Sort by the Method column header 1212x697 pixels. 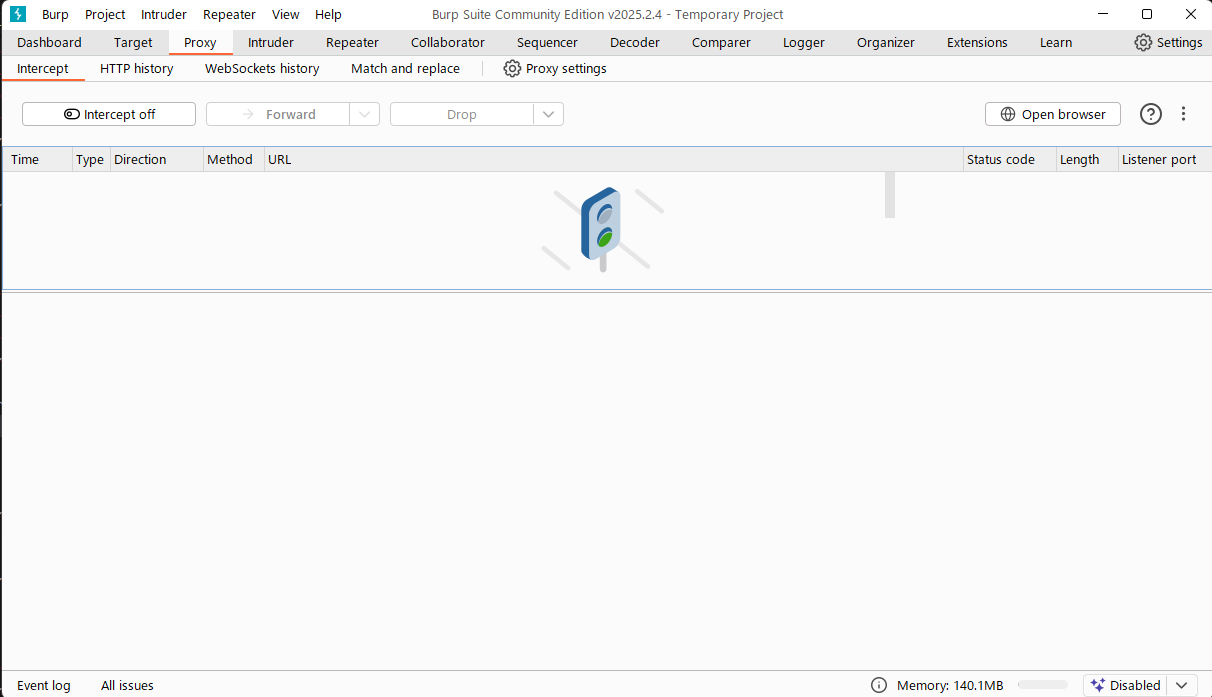[x=233, y=159]
